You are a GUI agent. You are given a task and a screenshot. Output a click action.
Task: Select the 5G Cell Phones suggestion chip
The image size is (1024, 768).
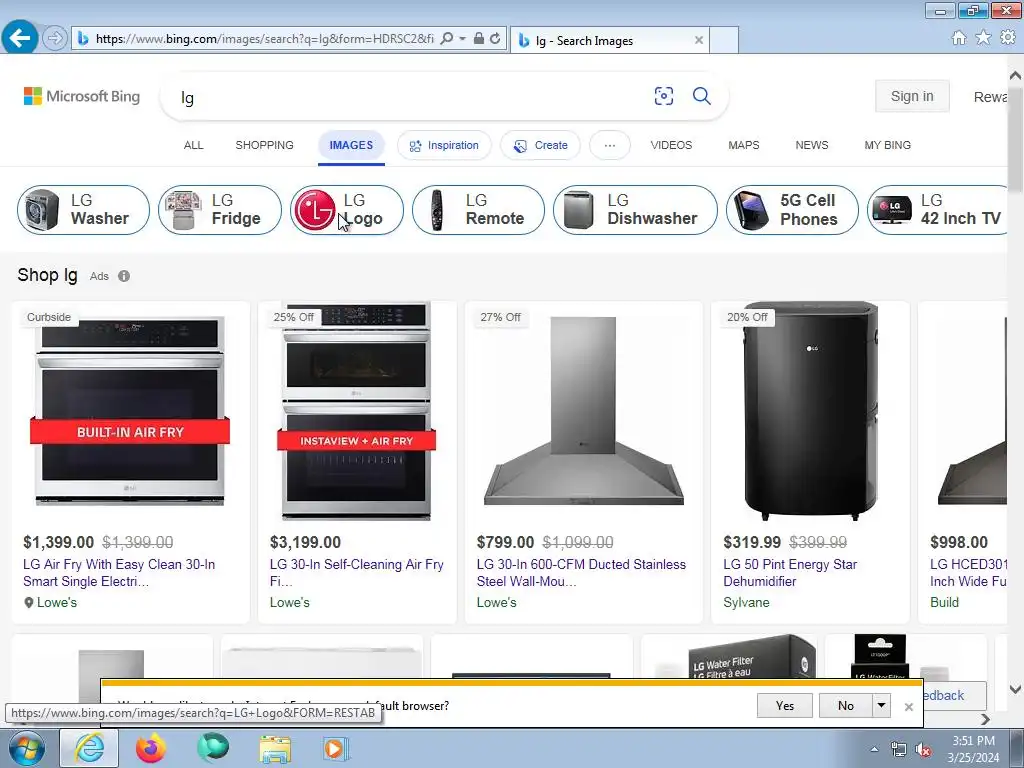pos(792,210)
